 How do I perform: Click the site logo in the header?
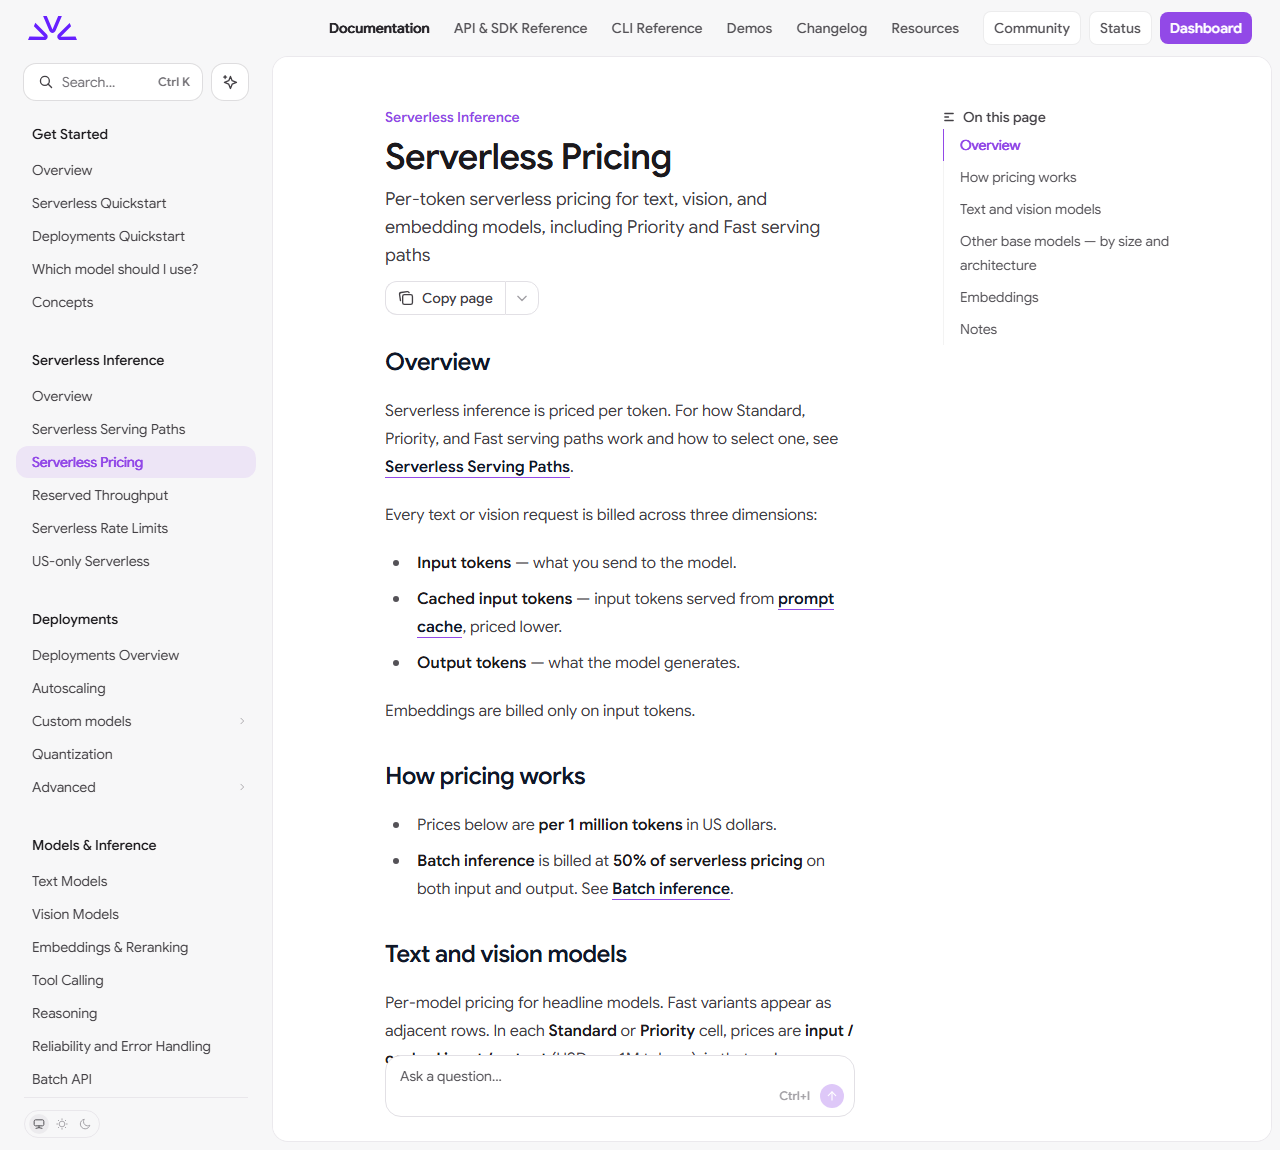(52, 28)
